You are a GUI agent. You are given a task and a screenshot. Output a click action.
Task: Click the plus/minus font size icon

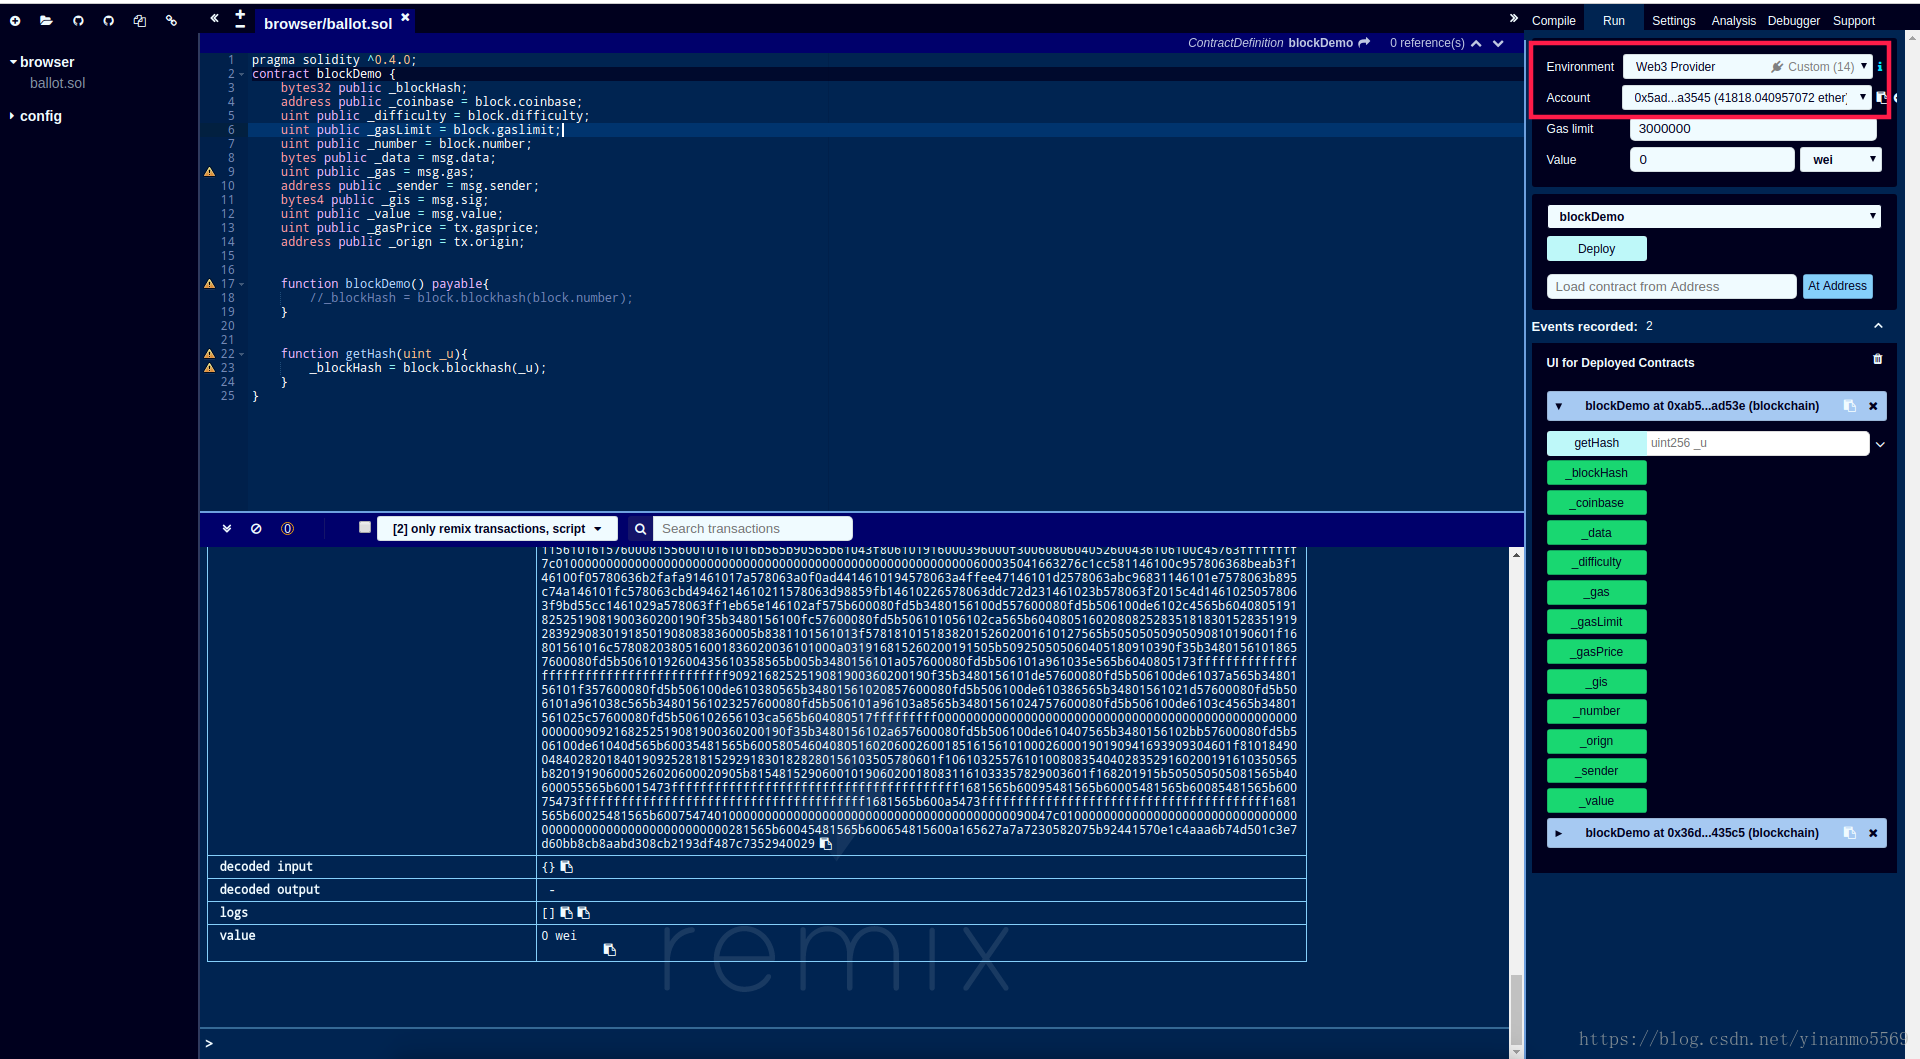(x=240, y=18)
